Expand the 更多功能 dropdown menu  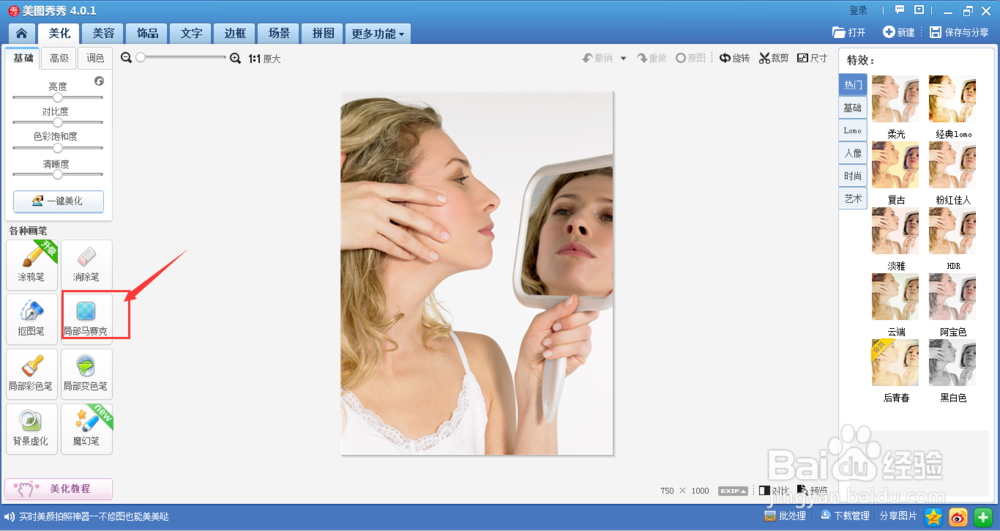pos(378,34)
